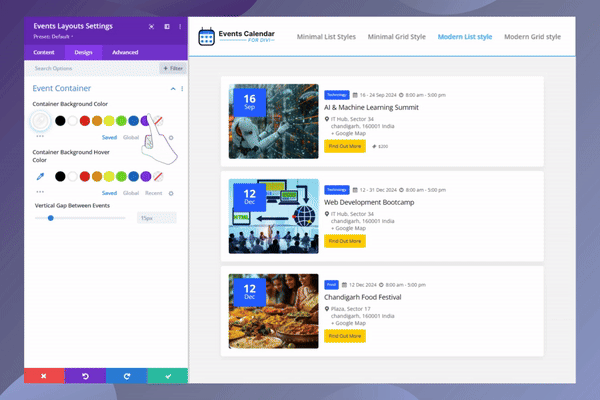The image size is (600, 400).
Task: Open Web Development Bootcamp title link
Action: 369,202
